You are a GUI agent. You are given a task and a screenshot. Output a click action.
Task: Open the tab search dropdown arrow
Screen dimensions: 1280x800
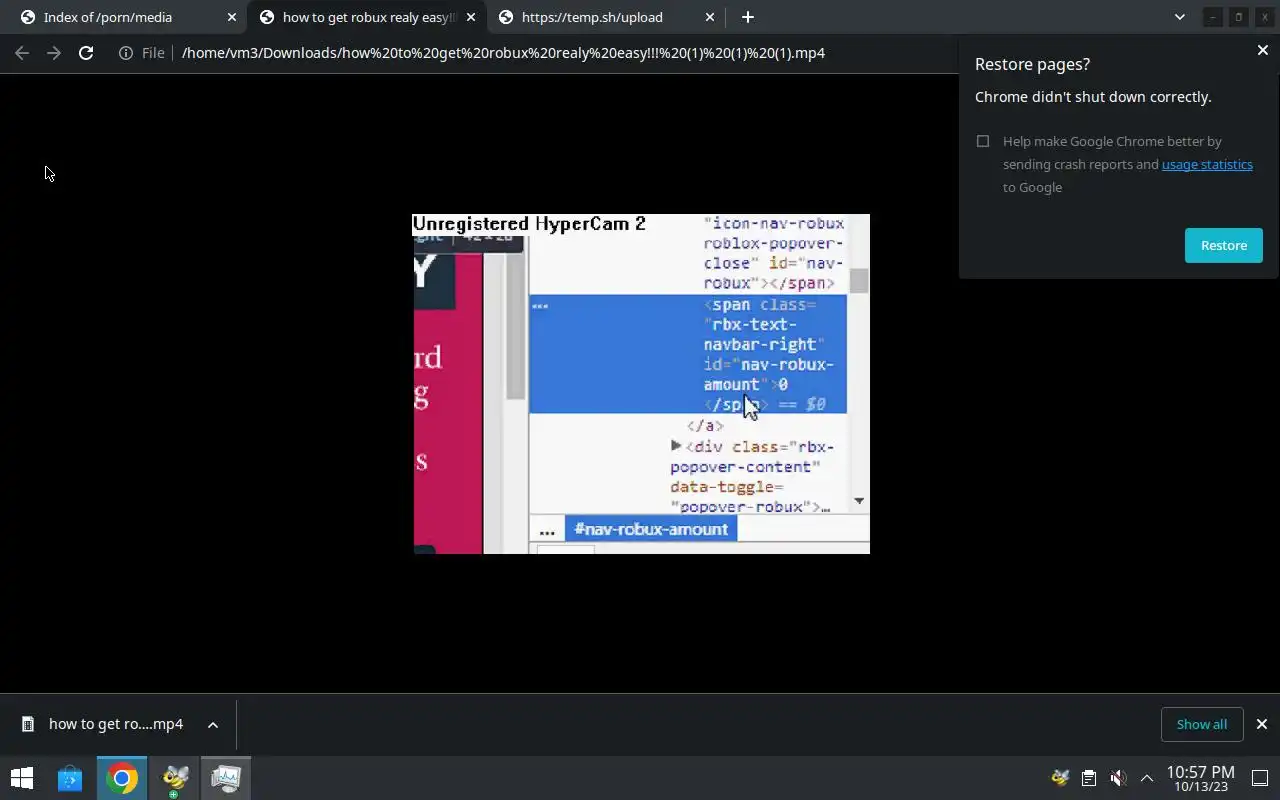(x=1180, y=17)
